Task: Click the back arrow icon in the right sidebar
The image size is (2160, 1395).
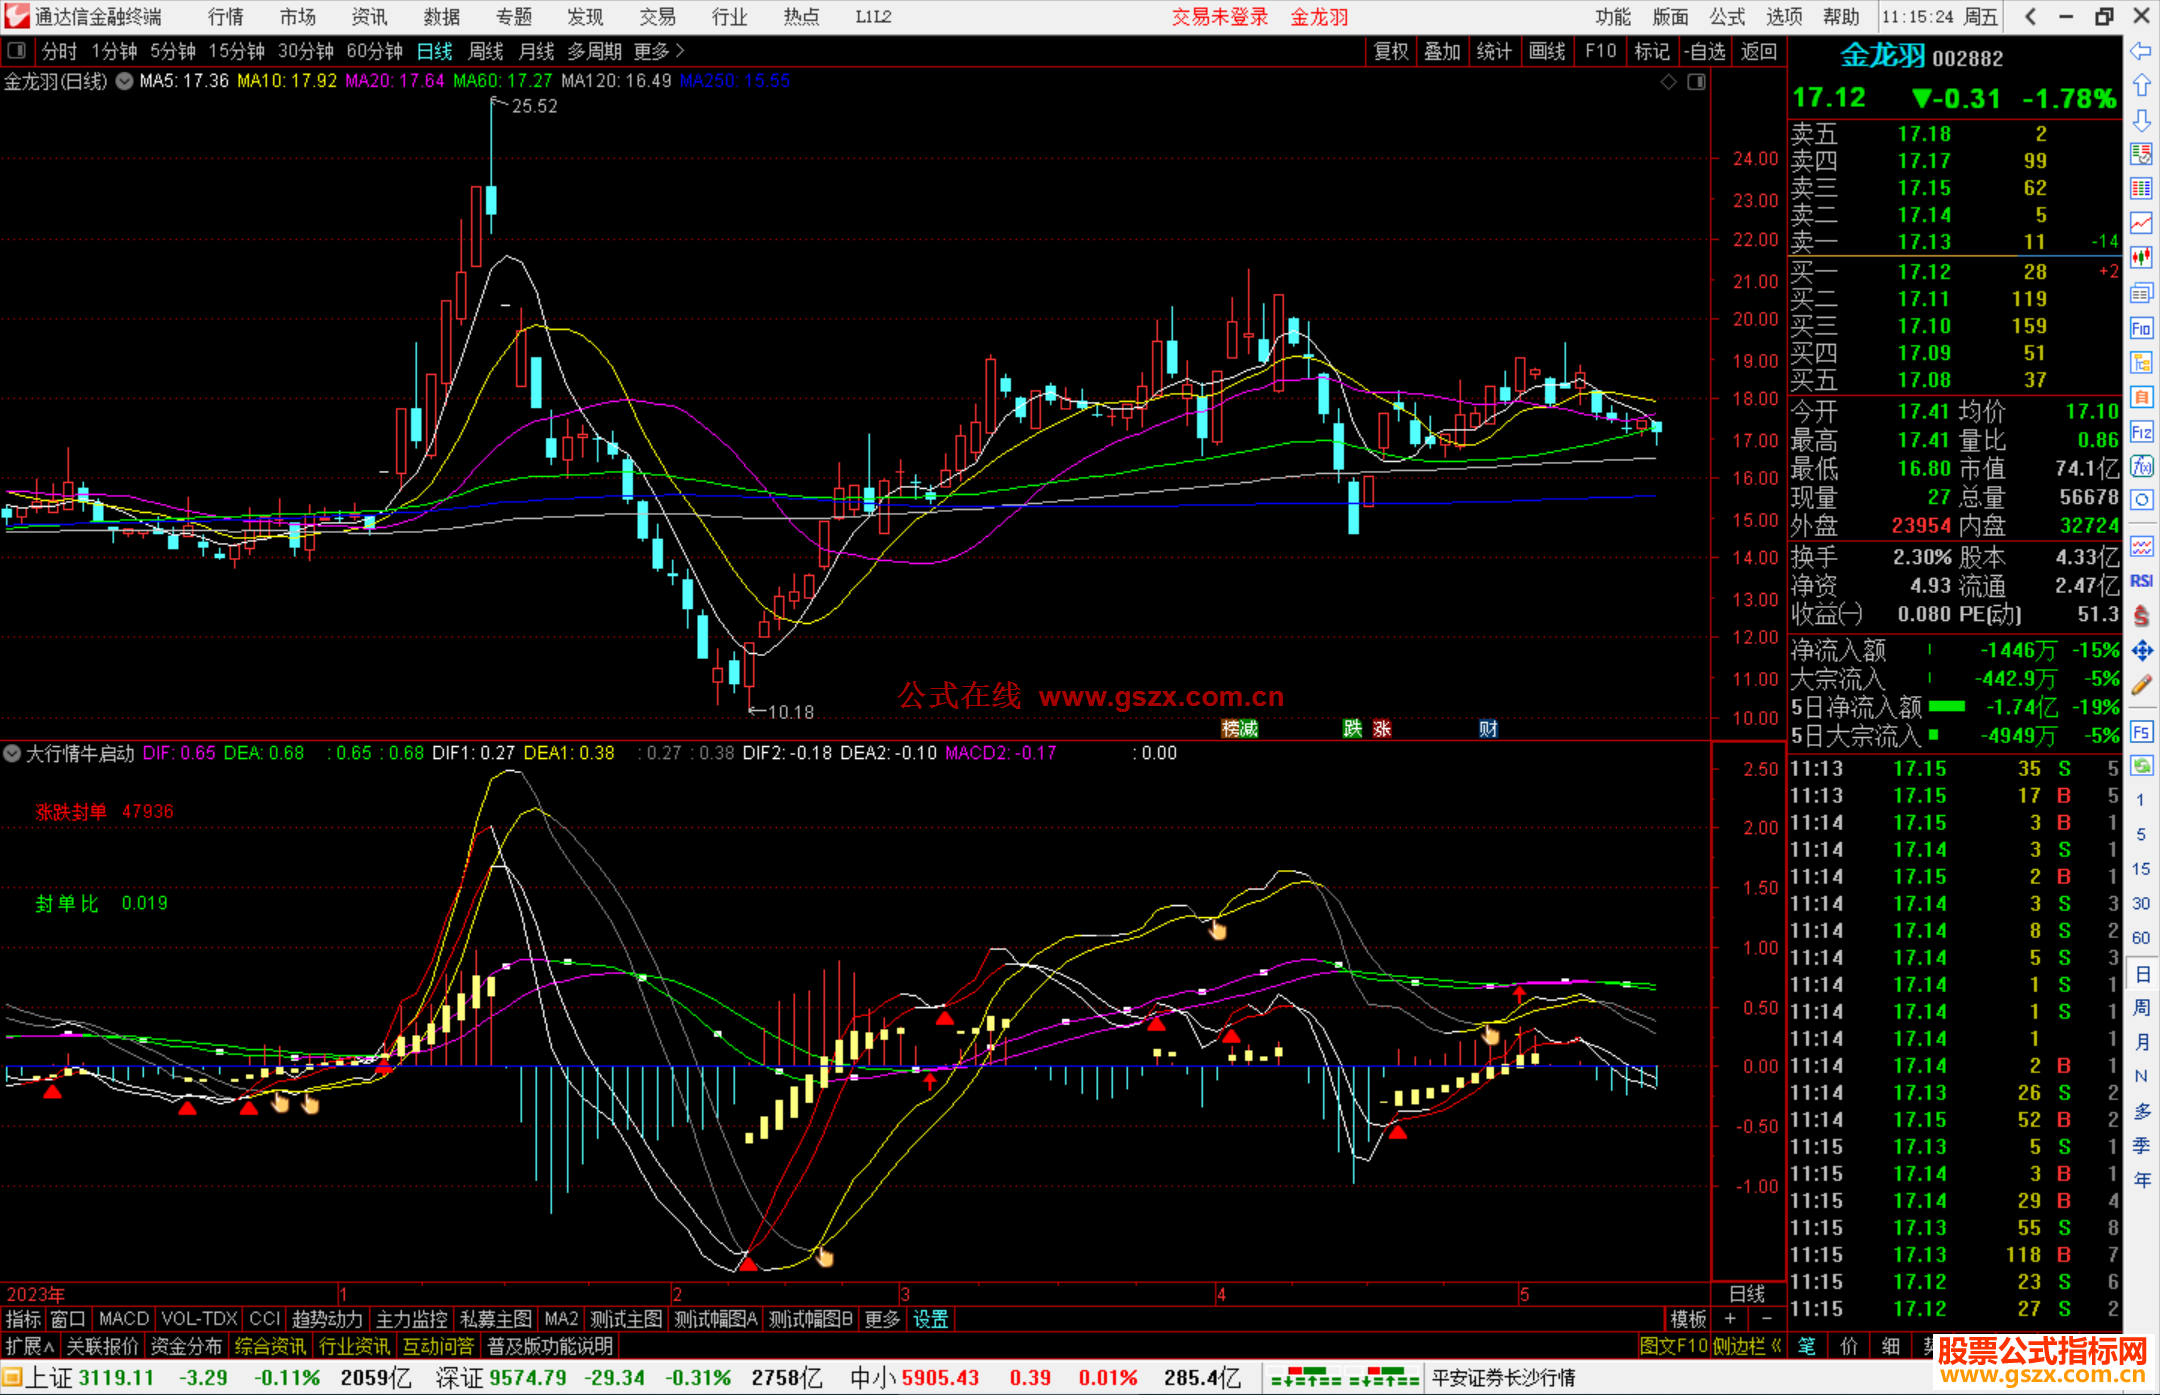Action: pos(2141,51)
